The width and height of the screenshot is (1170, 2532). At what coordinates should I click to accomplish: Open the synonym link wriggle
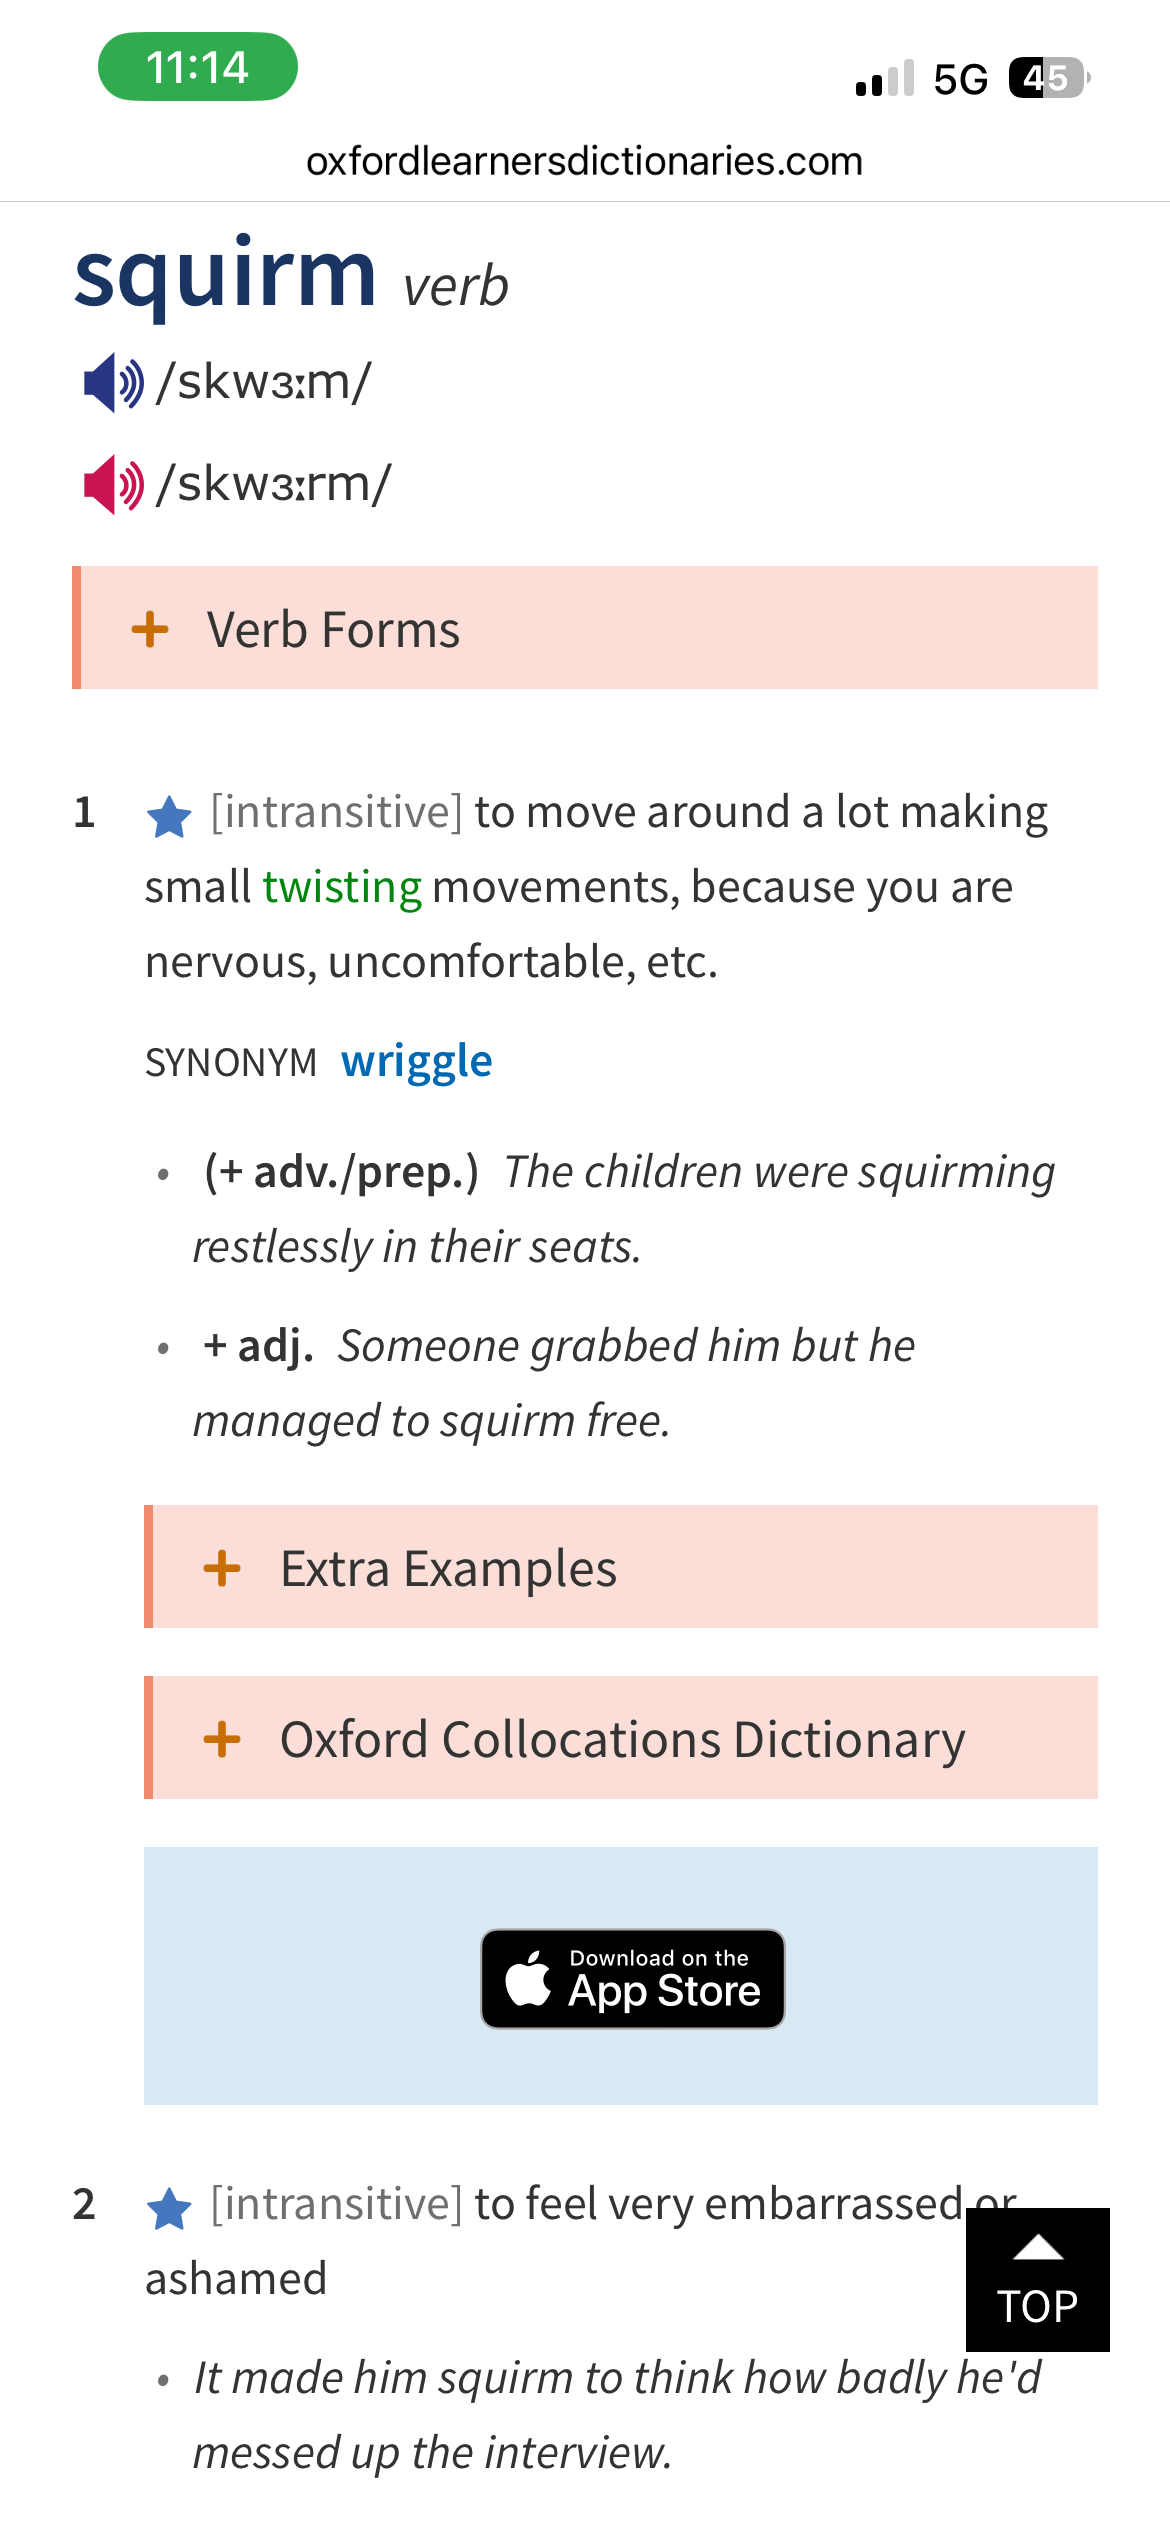417,1061
